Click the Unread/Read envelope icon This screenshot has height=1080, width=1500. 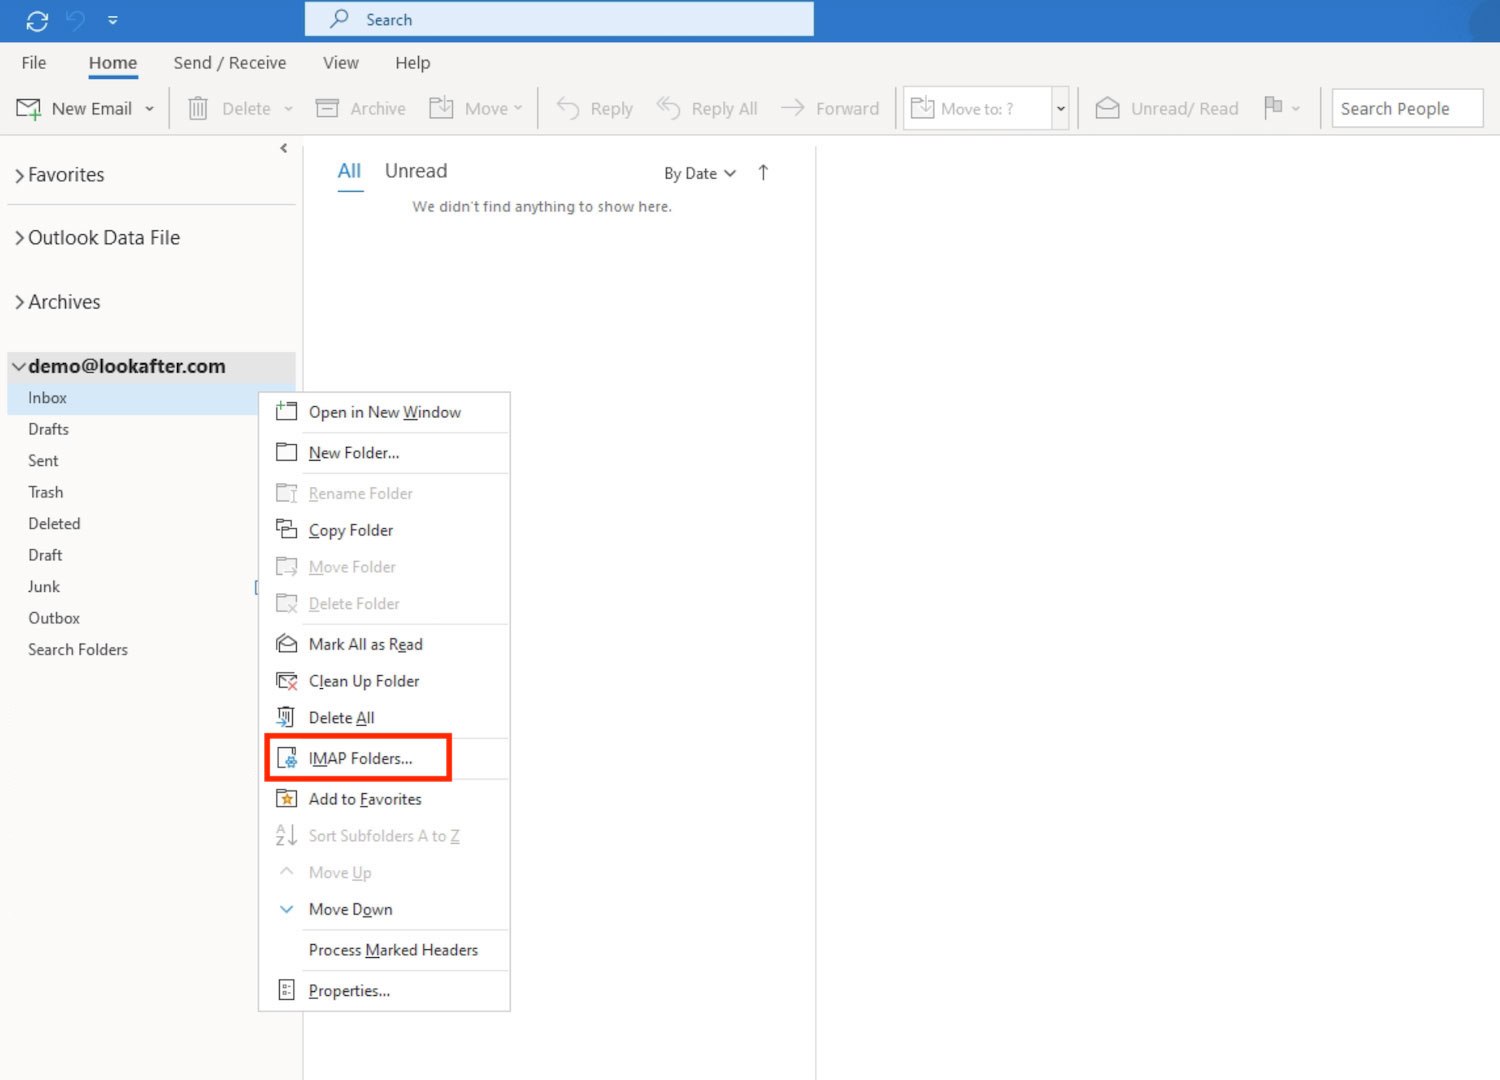[x=1107, y=108]
